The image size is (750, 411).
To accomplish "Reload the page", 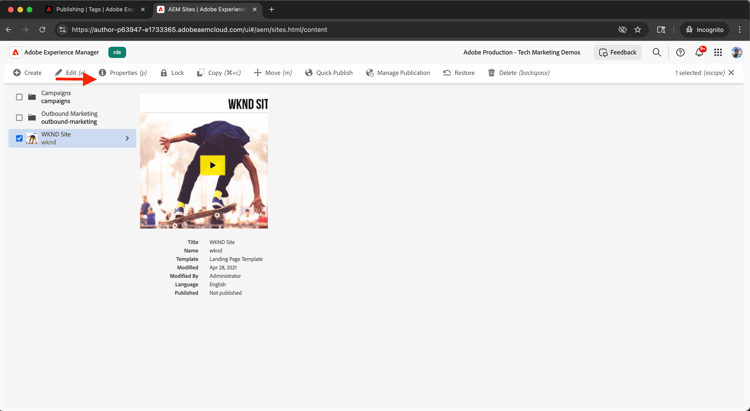I will tap(42, 30).
